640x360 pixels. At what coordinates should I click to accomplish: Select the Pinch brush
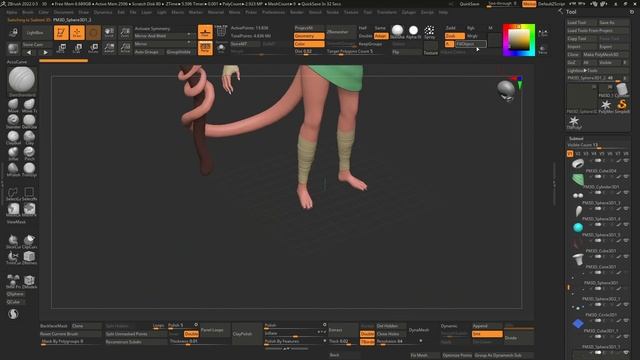point(29,153)
